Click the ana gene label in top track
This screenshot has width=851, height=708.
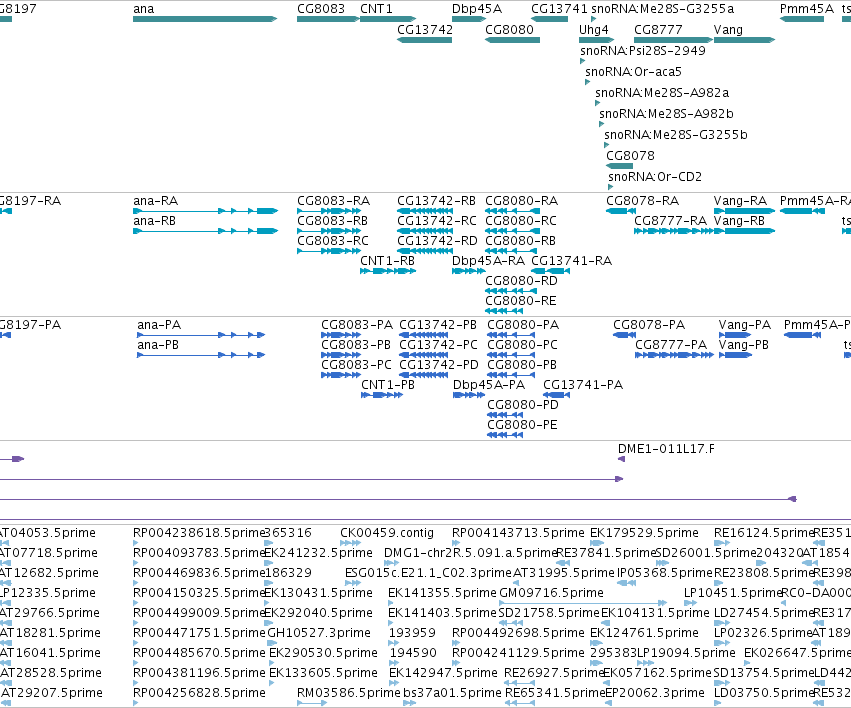(143, 9)
